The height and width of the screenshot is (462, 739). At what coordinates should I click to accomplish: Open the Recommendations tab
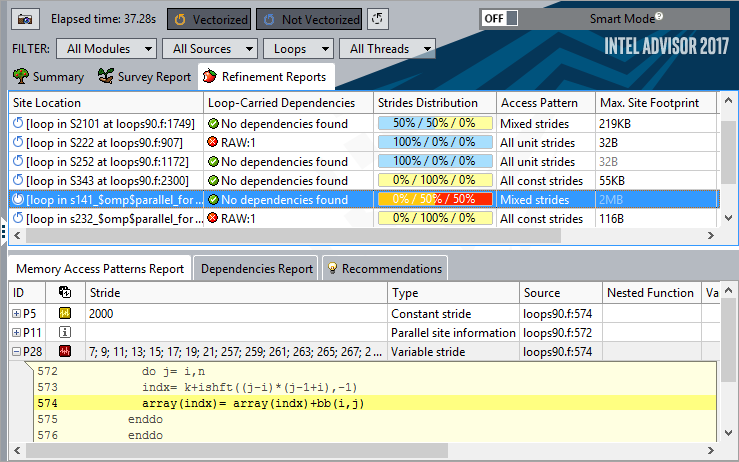(x=385, y=269)
